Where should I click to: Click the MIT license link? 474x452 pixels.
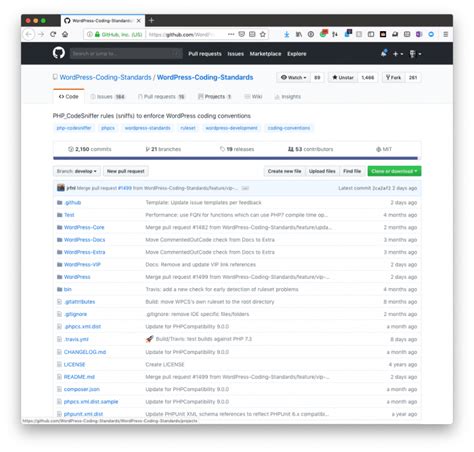pyautogui.click(x=384, y=149)
